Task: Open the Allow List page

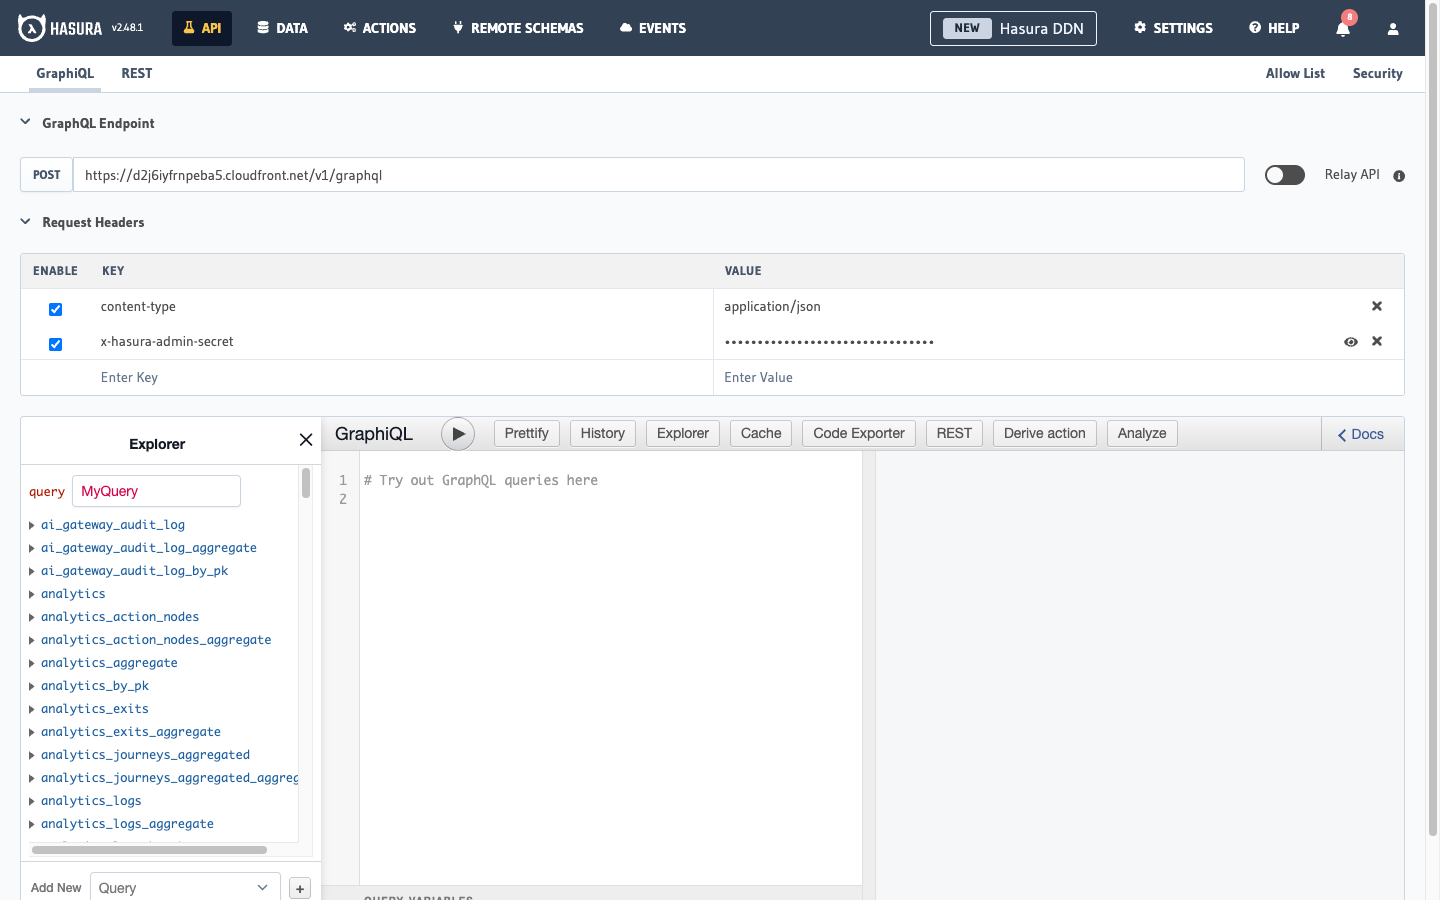Action: click(x=1295, y=73)
